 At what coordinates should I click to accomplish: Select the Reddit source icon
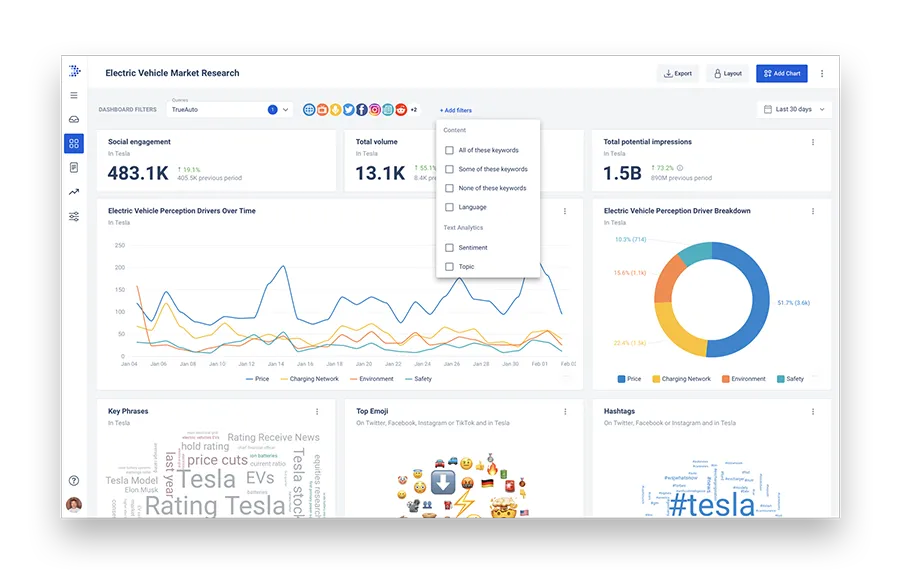[401, 110]
